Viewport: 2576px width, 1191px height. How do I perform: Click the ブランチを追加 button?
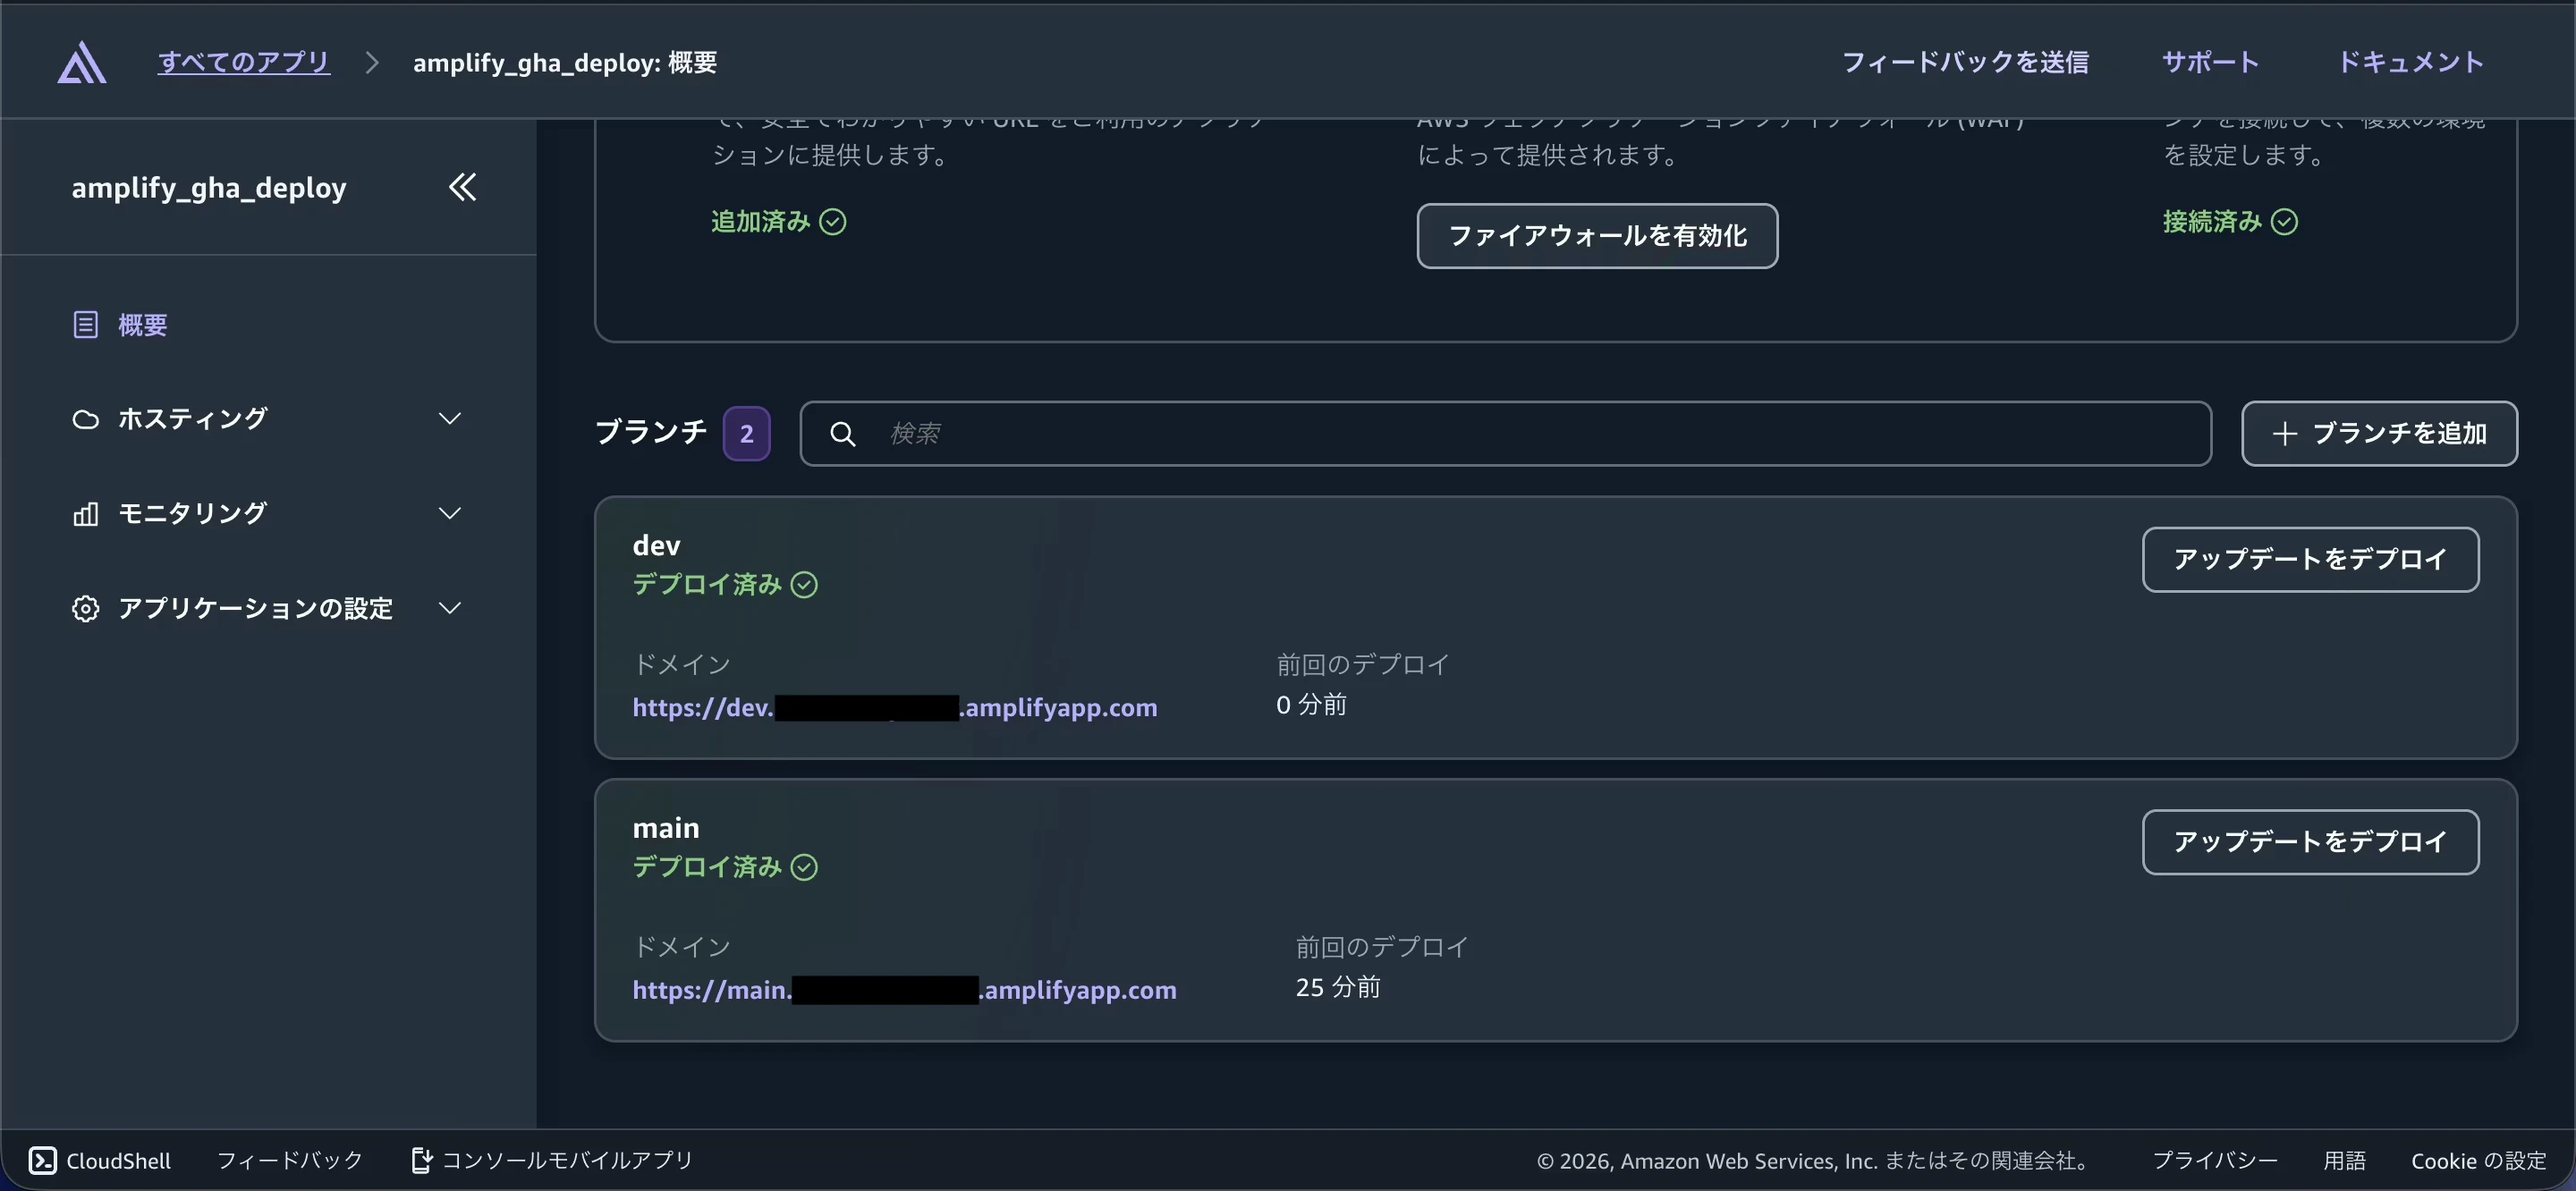click(x=2379, y=433)
